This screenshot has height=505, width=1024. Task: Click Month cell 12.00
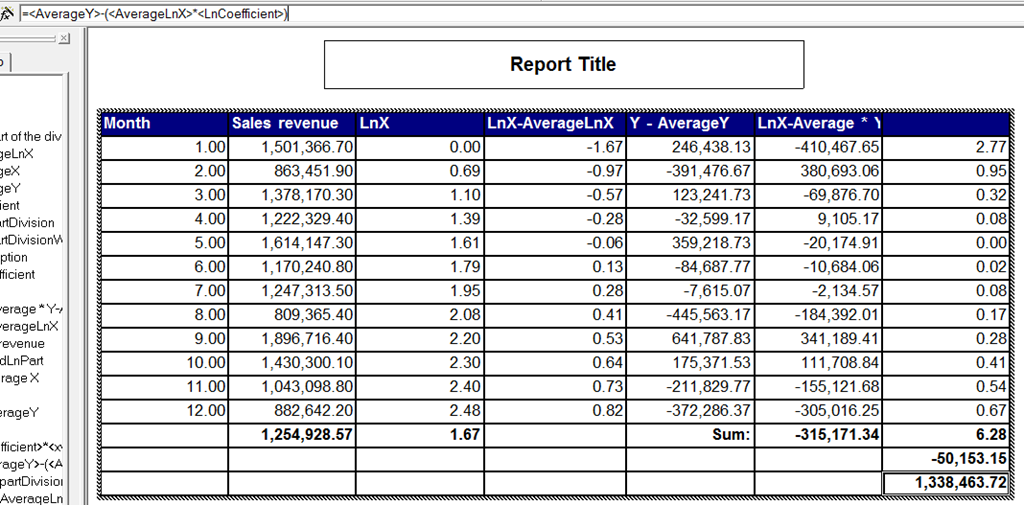pyautogui.click(x=165, y=410)
